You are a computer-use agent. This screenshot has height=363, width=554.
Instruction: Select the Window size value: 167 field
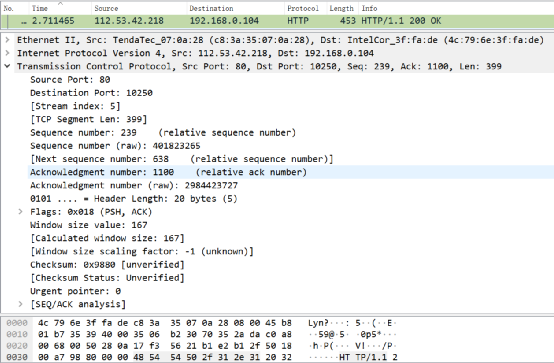[89, 225]
